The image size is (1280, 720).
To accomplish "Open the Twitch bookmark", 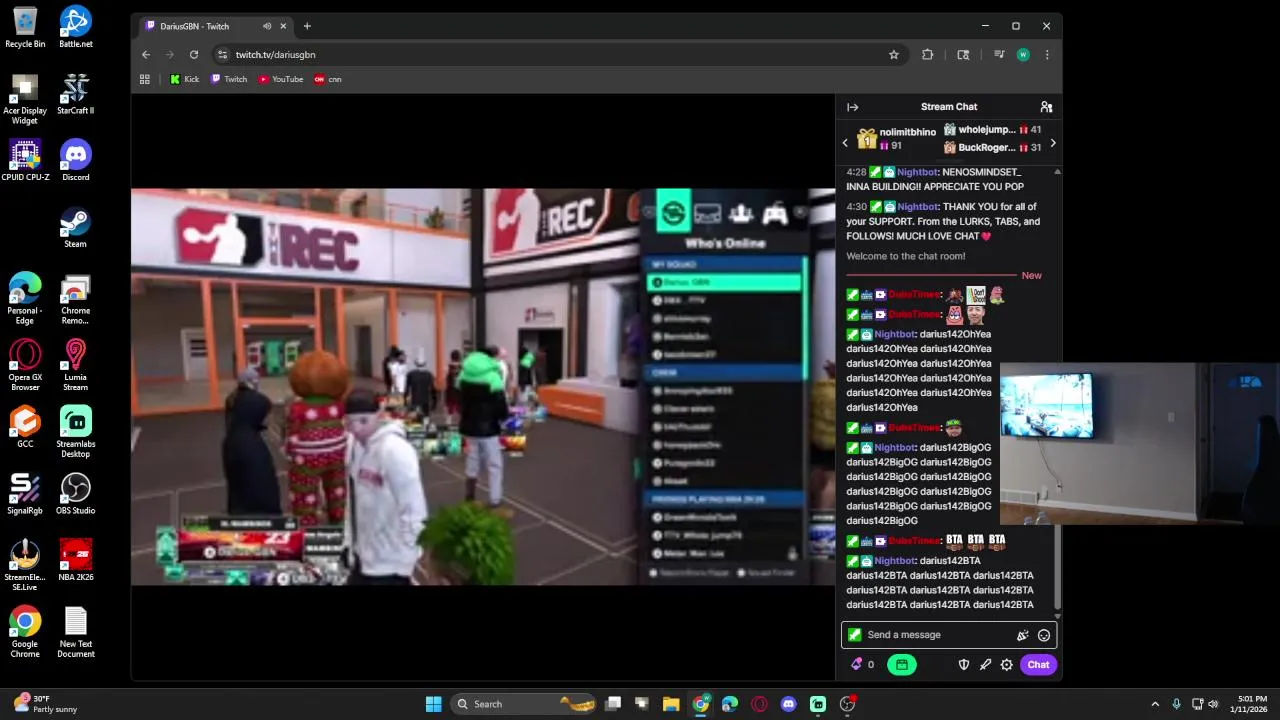I will pos(229,79).
